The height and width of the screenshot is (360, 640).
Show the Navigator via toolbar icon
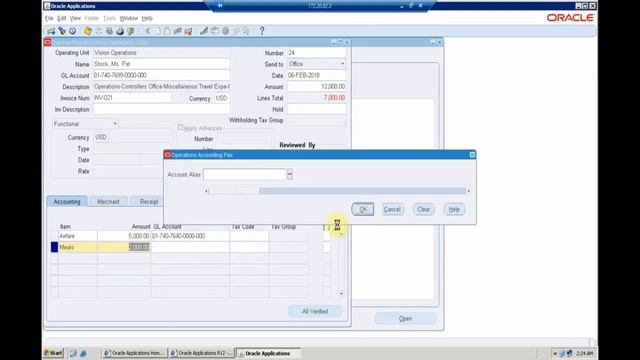72,31
